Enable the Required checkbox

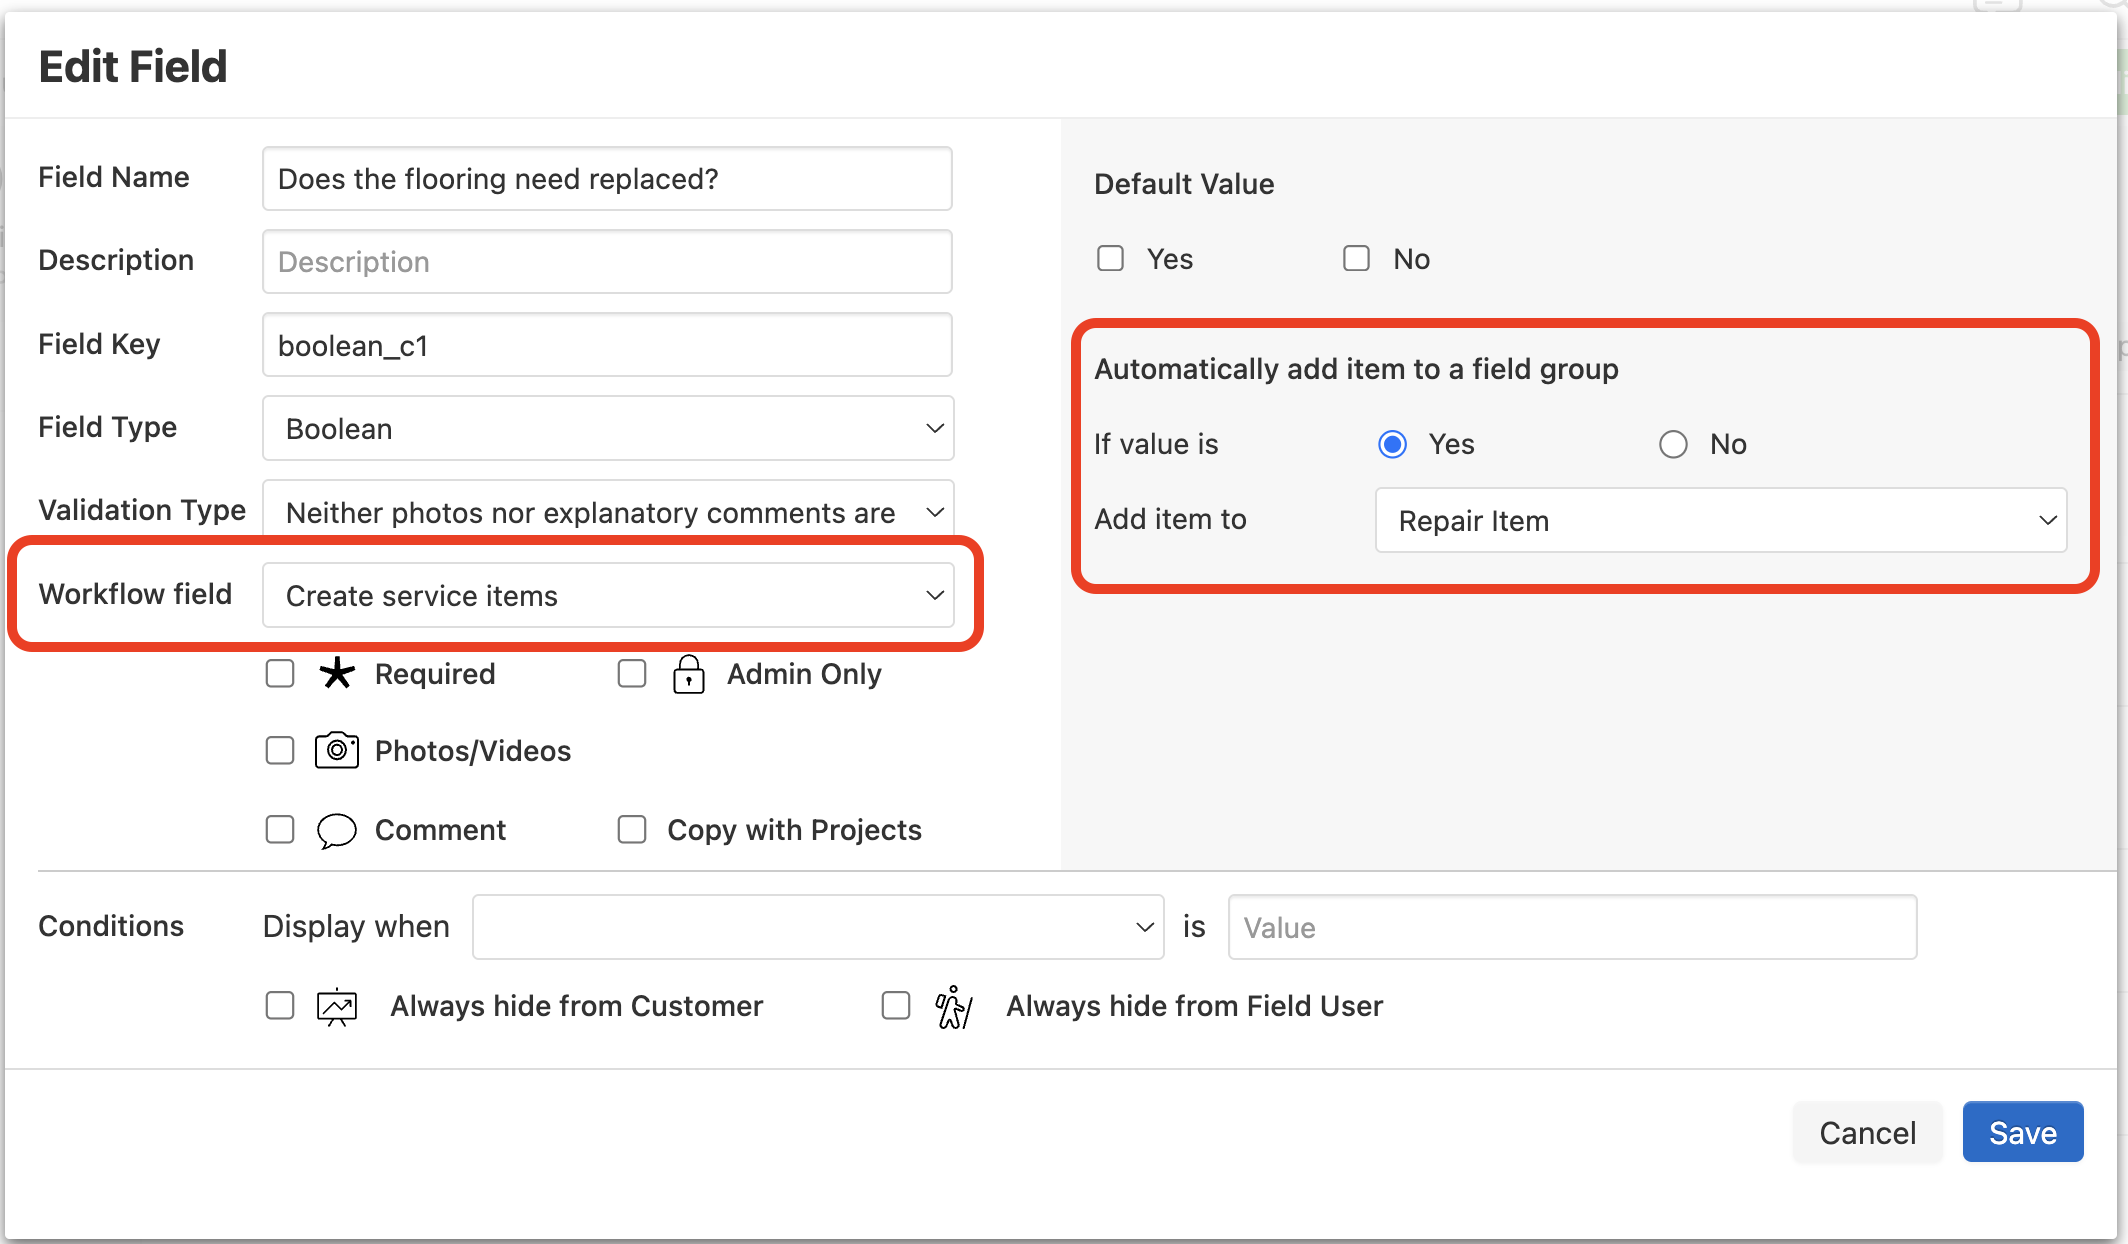point(280,674)
